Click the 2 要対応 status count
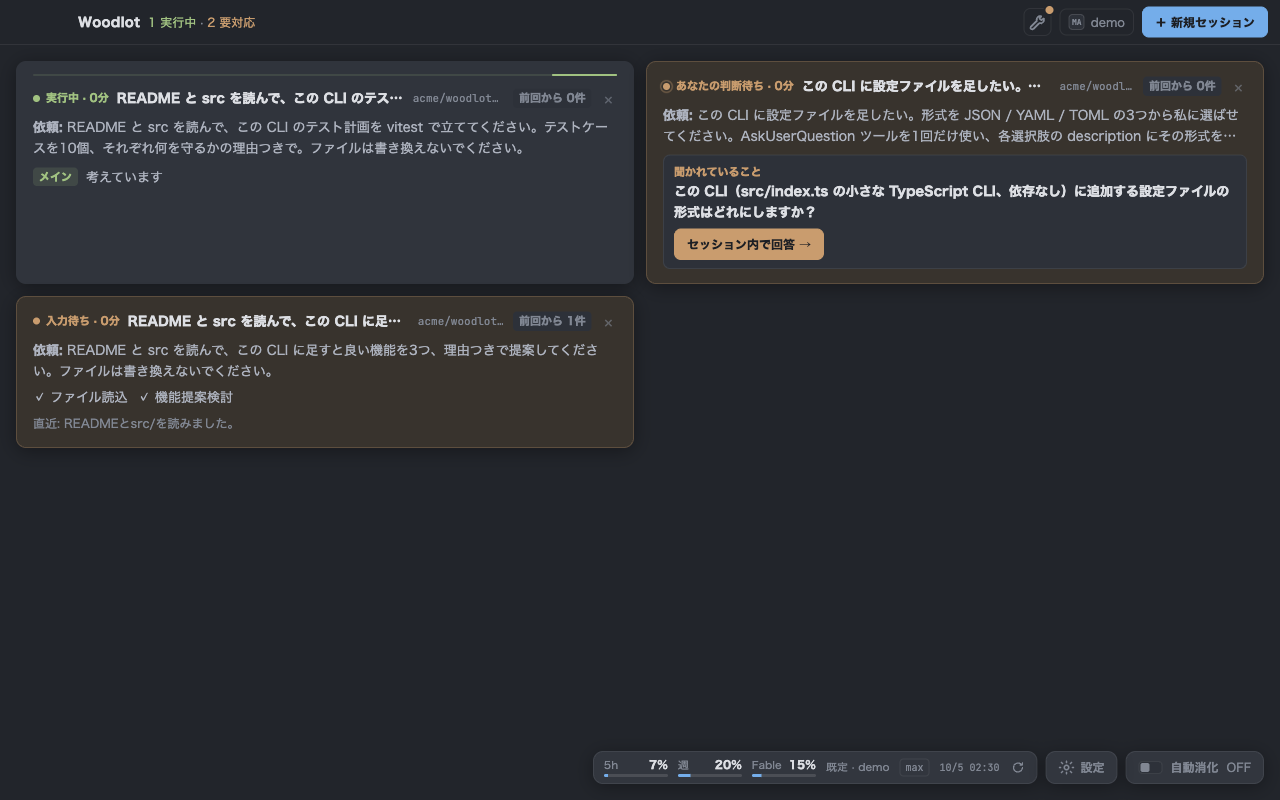Image resolution: width=1280 pixels, height=800 pixels. click(231, 22)
